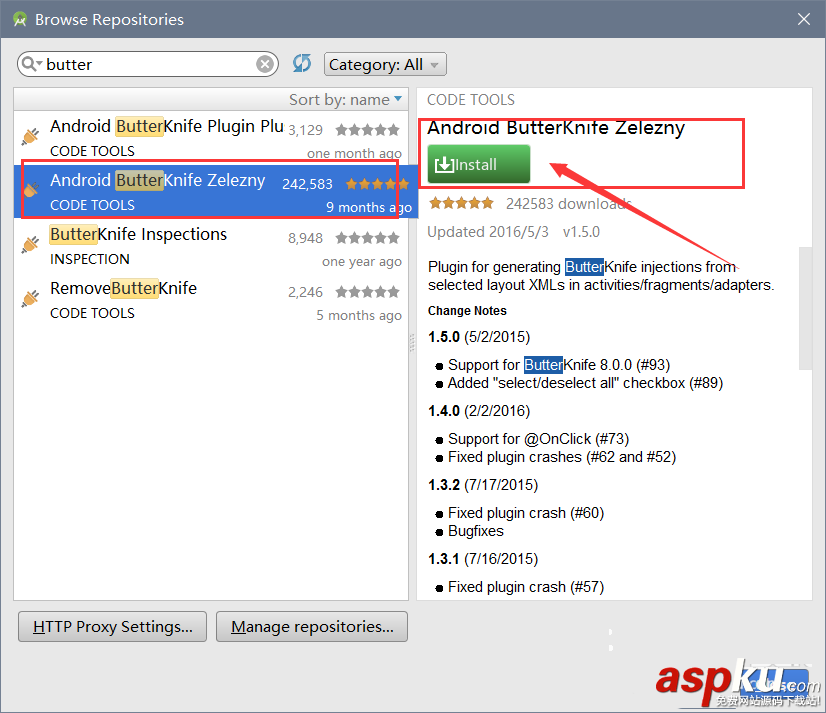Click plugin icon for ButterKnife Inspections
The height and width of the screenshot is (713, 826).
31,244
